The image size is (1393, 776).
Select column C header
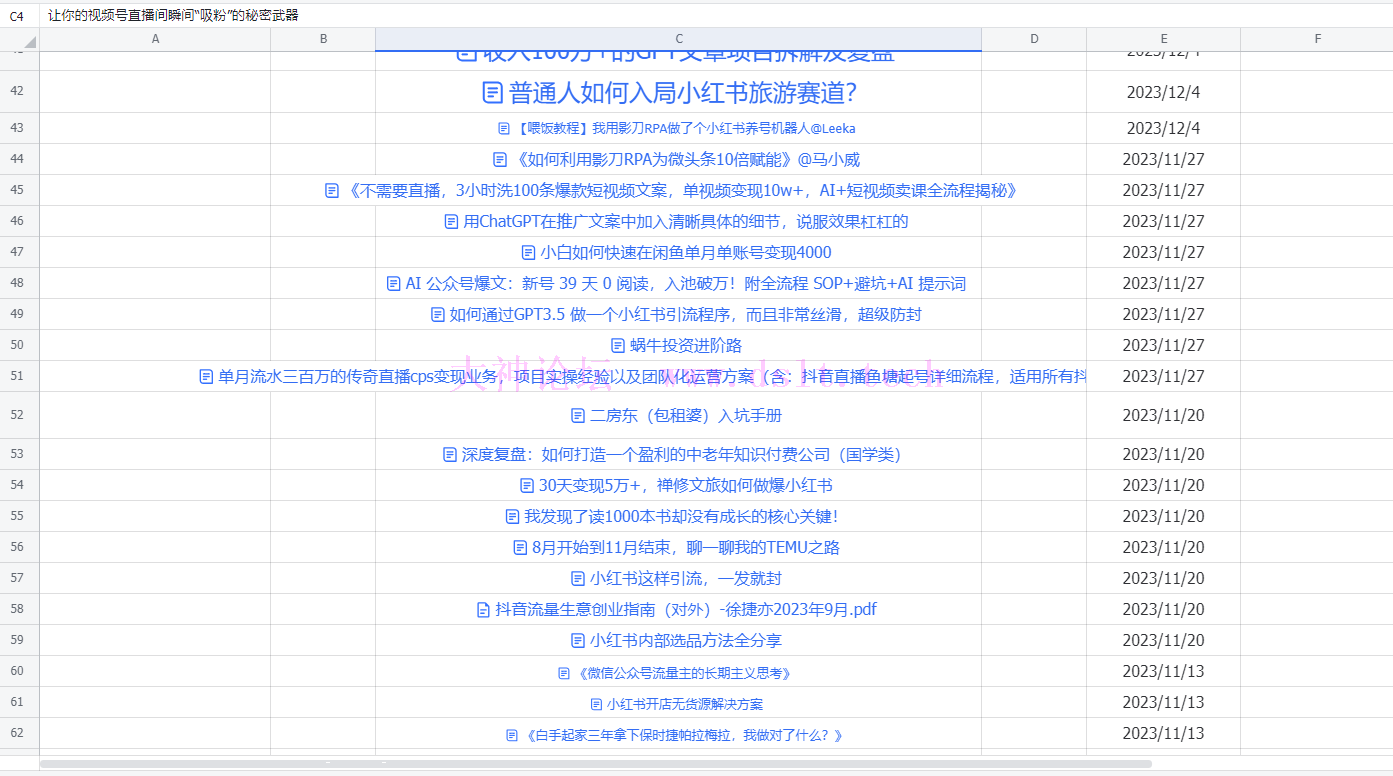point(678,39)
